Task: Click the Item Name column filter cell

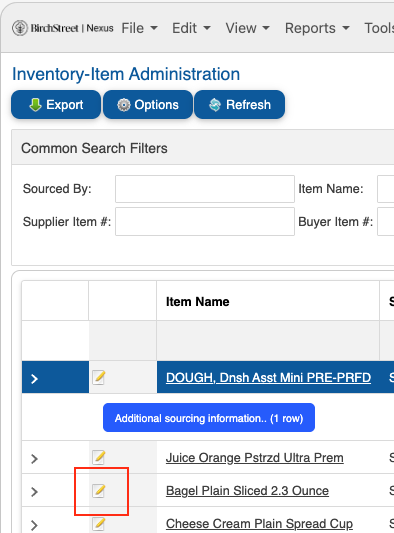Action: (268, 341)
